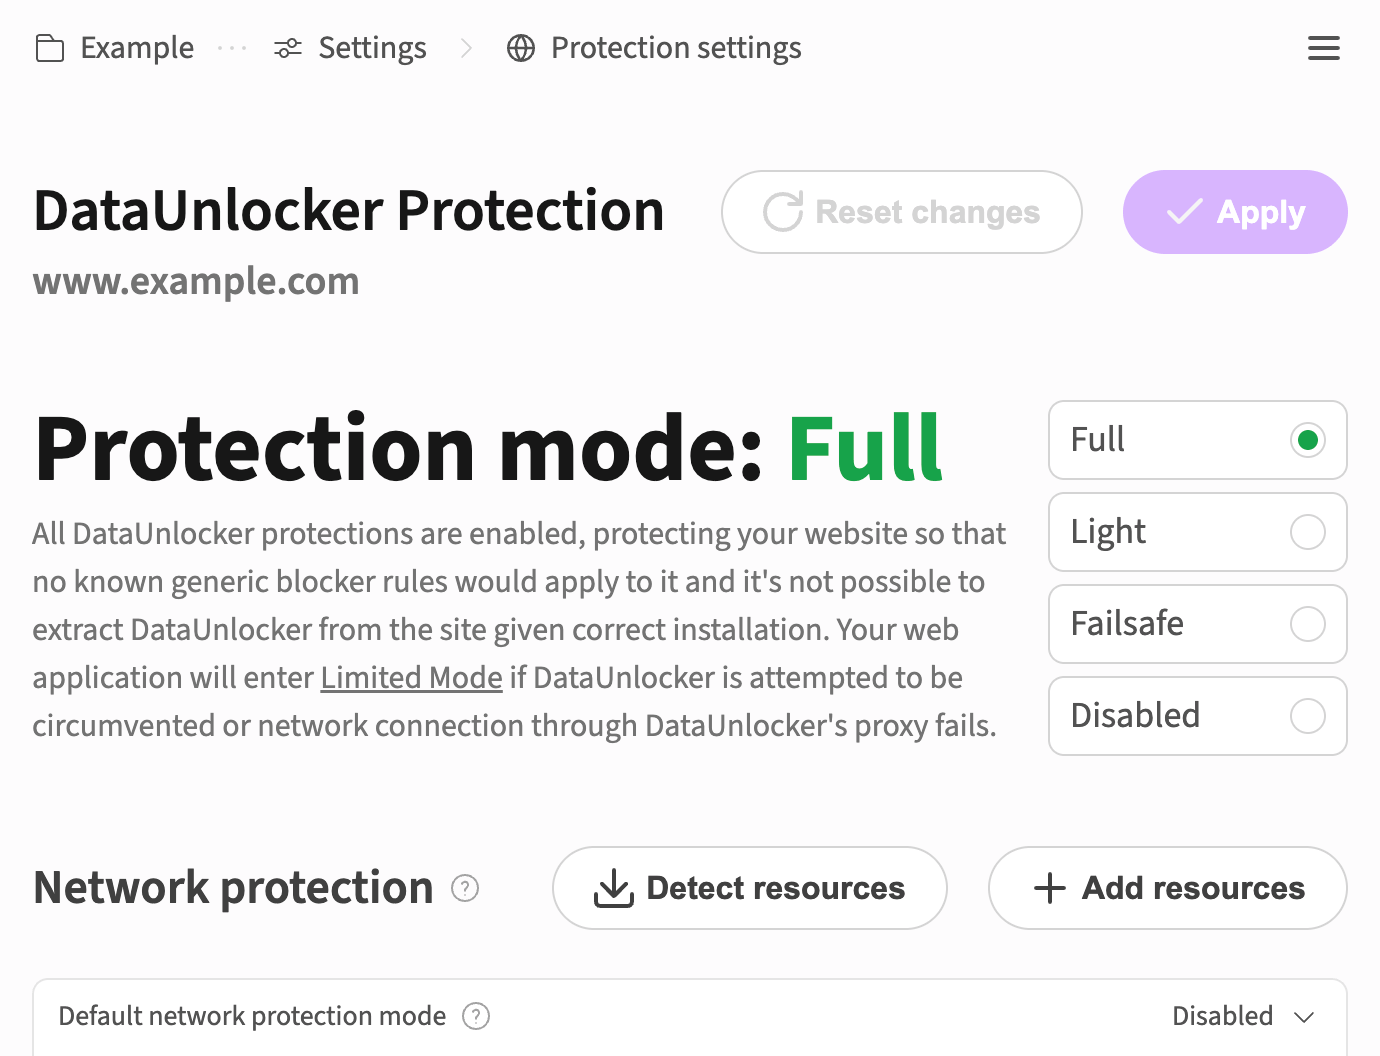Open Settings in the breadcrumb
This screenshot has width=1380, height=1056.
click(372, 48)
